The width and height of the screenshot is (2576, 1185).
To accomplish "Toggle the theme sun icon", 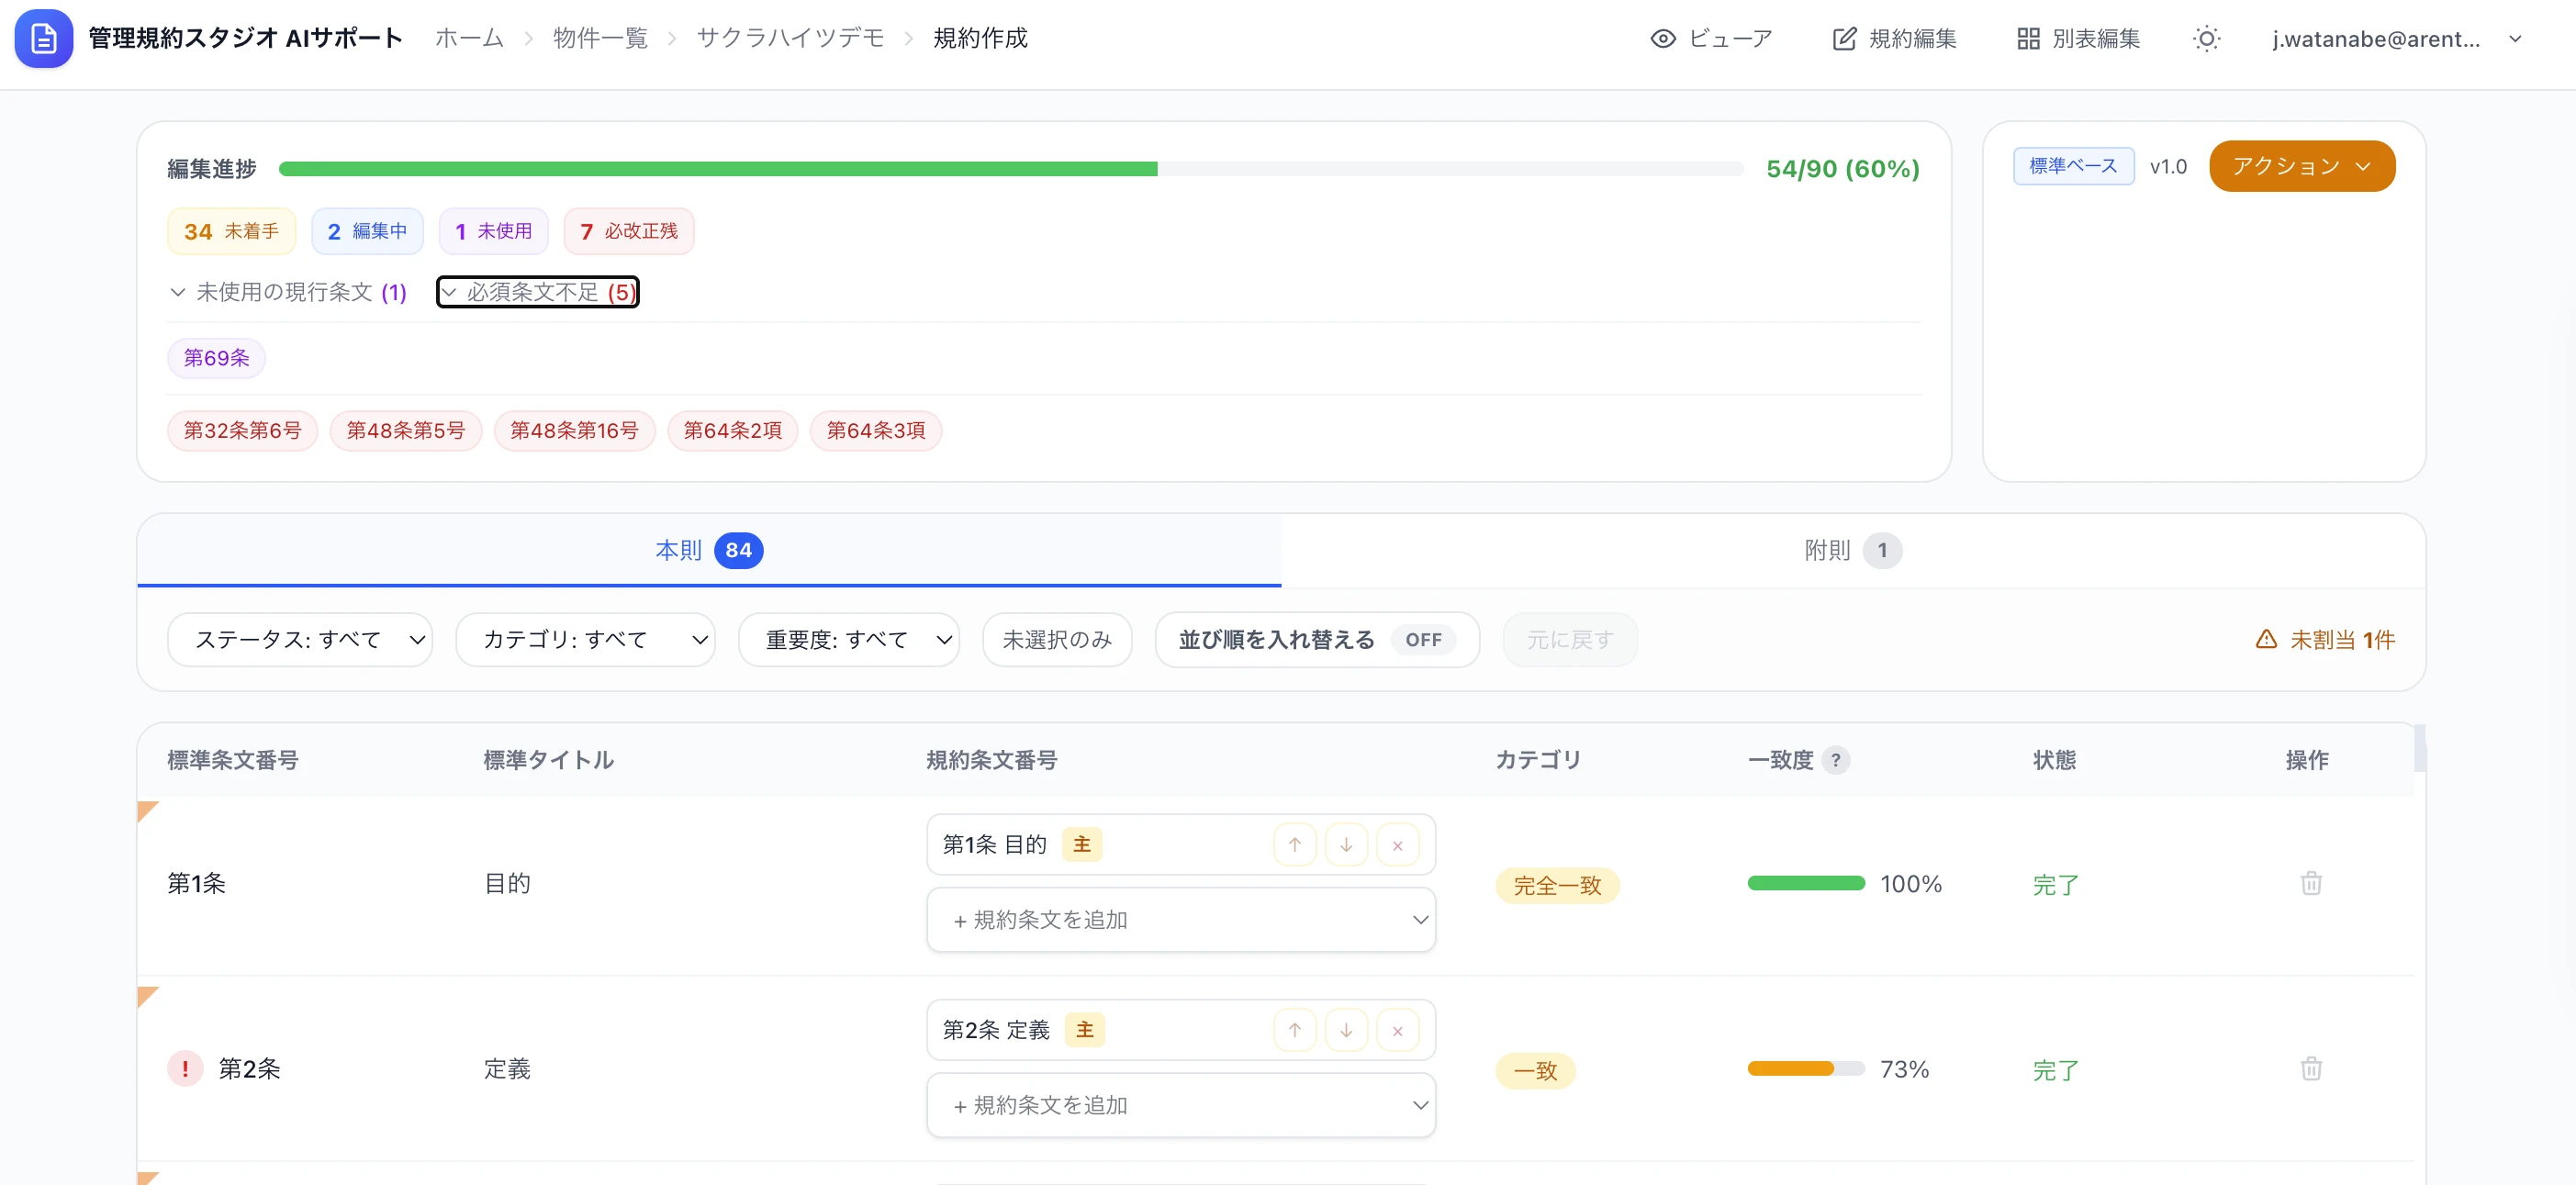I will click(x=2207, y=38).
